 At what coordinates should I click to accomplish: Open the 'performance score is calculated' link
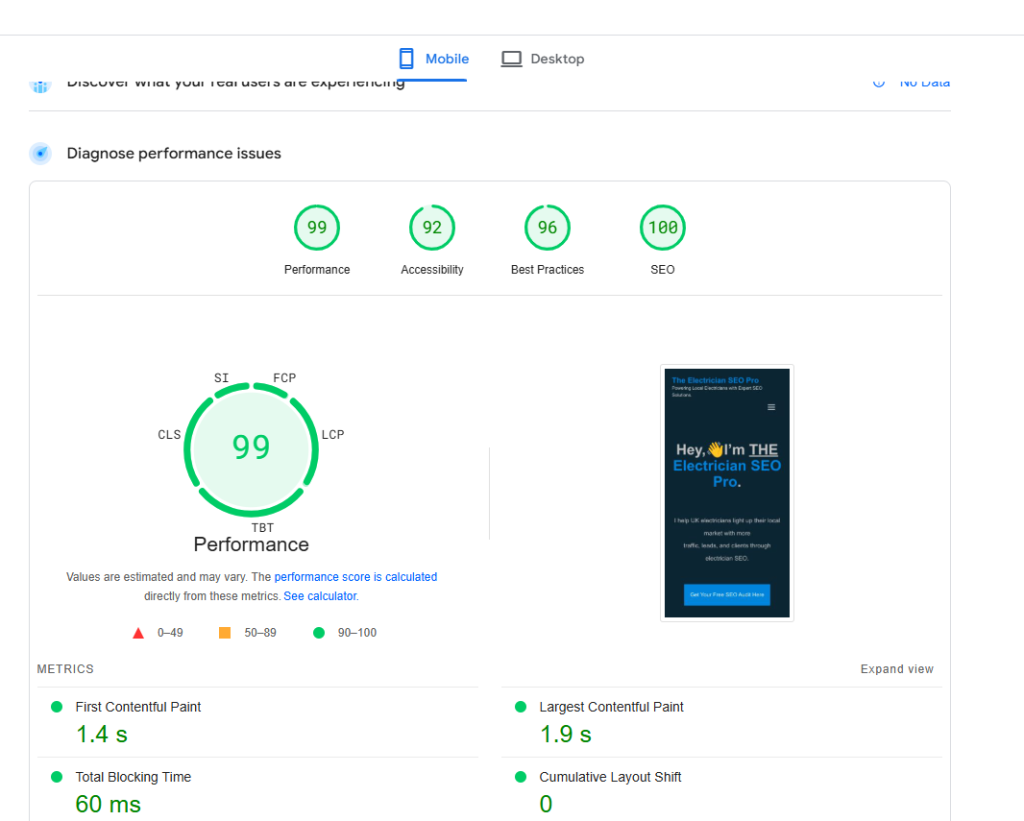tap(355, 577)
